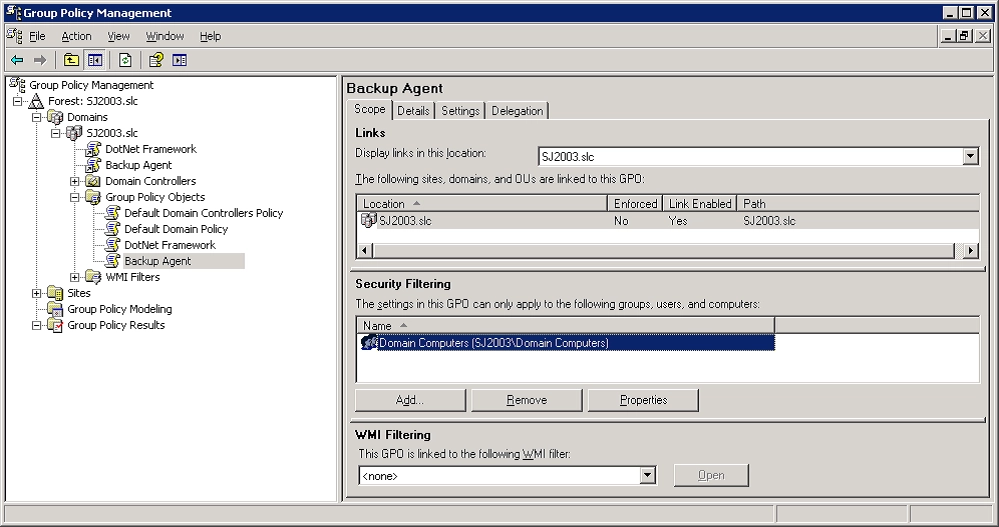Sort Links list by Location column header
The height and width of the screenshot is (527, 999).
pyautogui.click(x=482, y=203)
